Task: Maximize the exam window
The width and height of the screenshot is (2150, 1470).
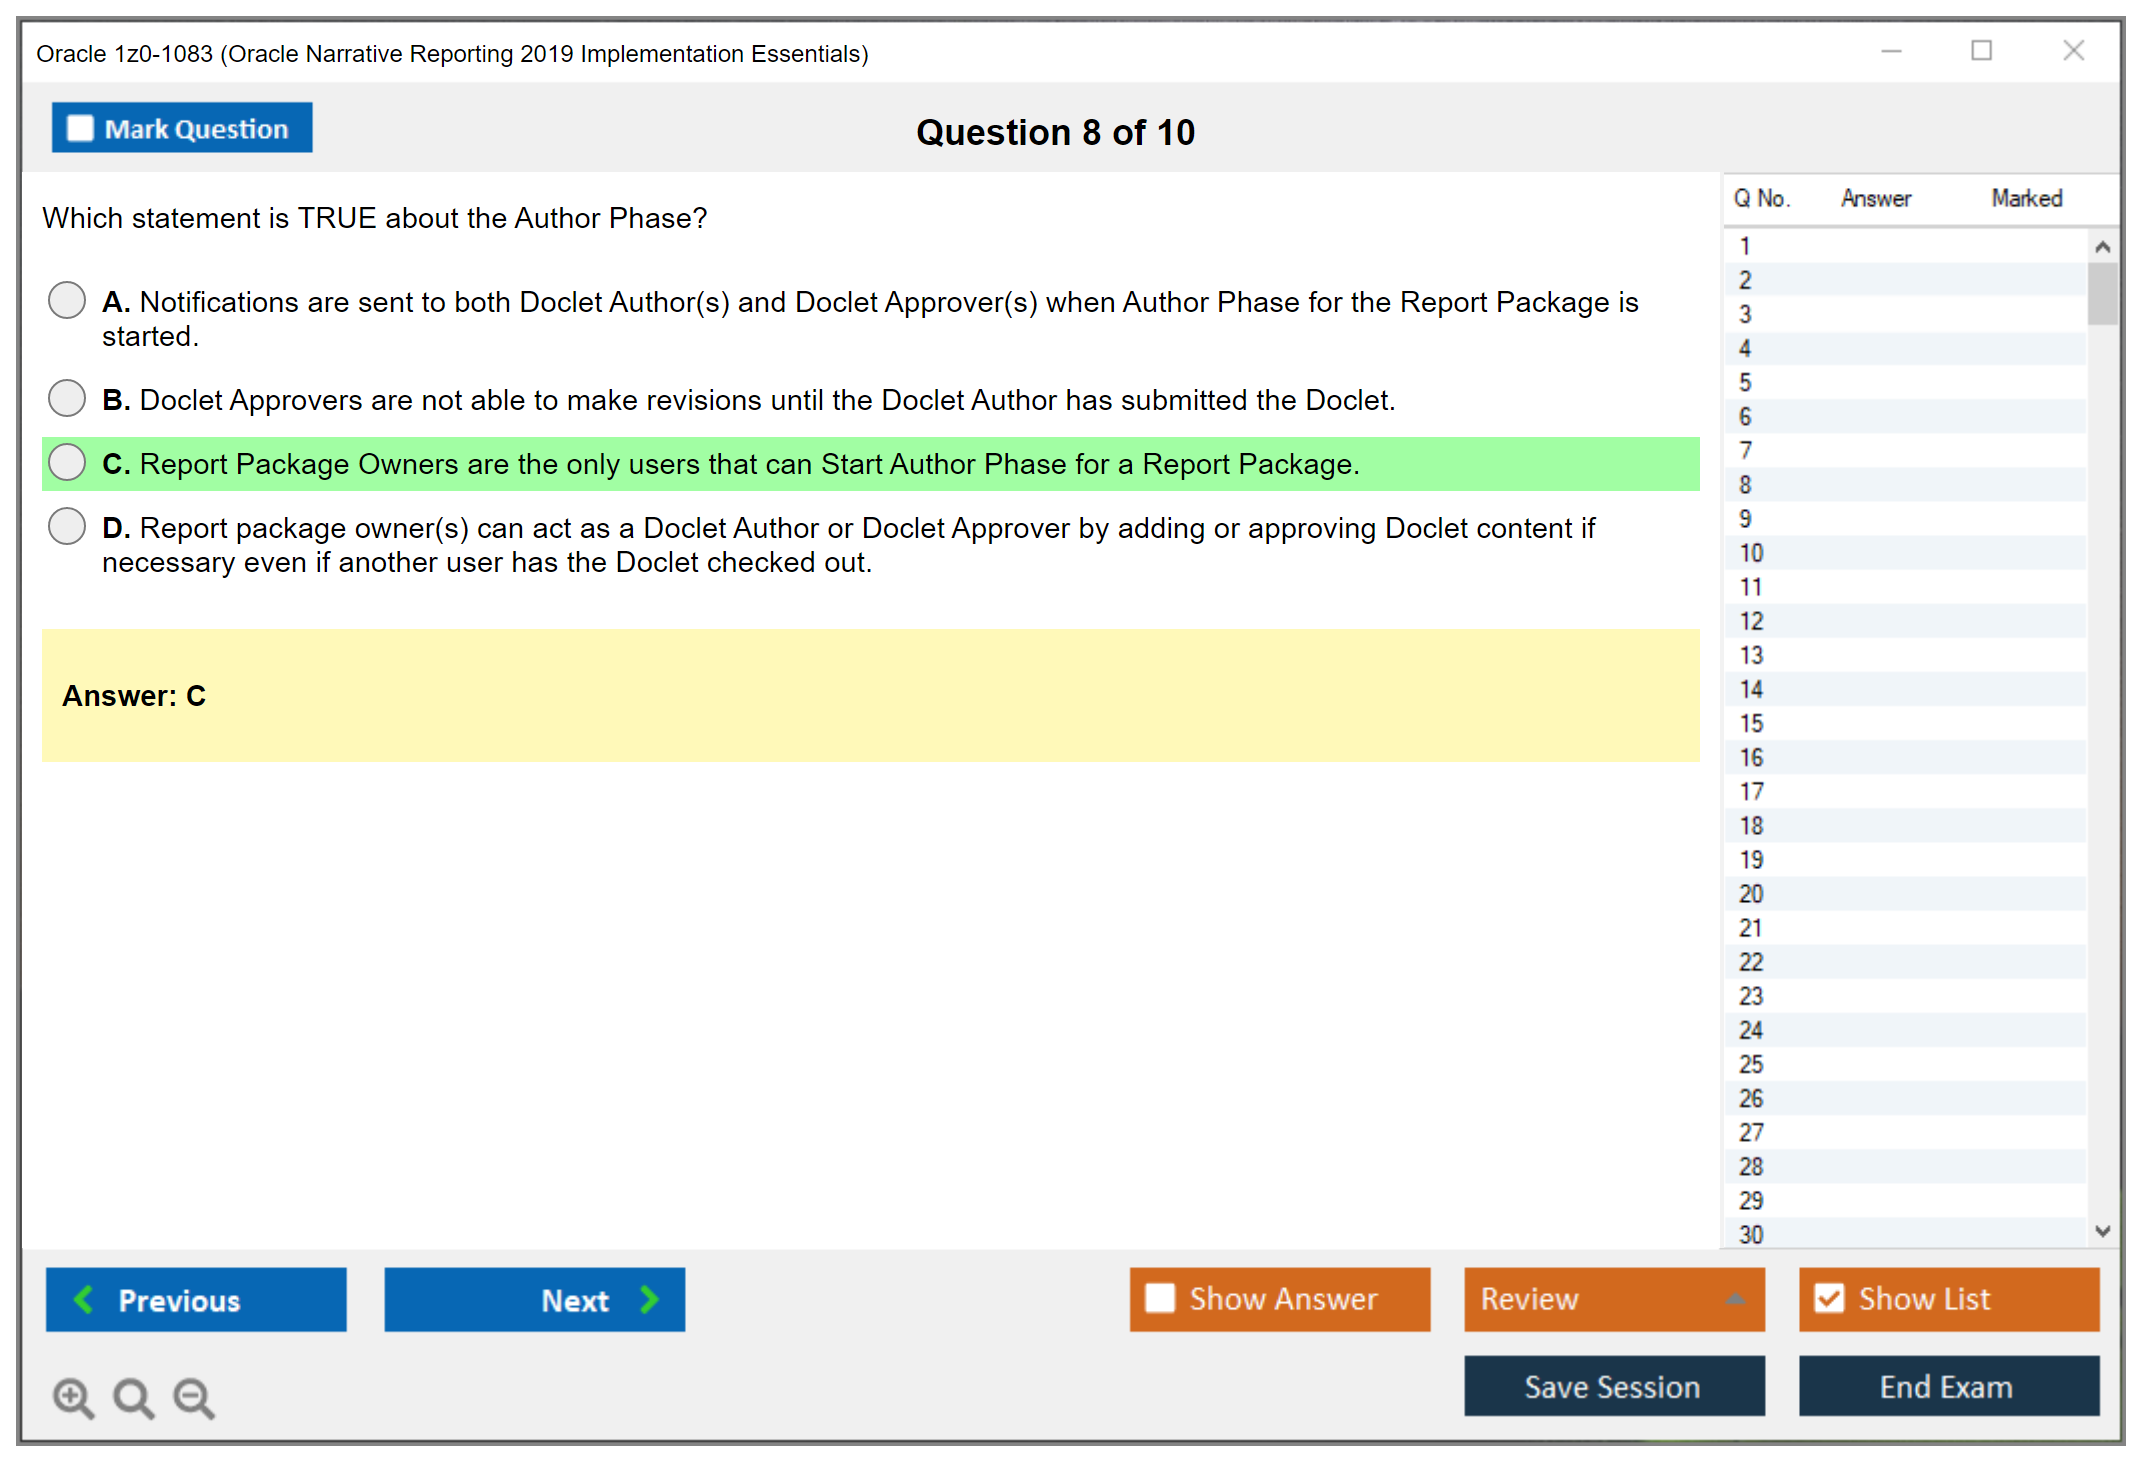Action: click(1981, 51)
